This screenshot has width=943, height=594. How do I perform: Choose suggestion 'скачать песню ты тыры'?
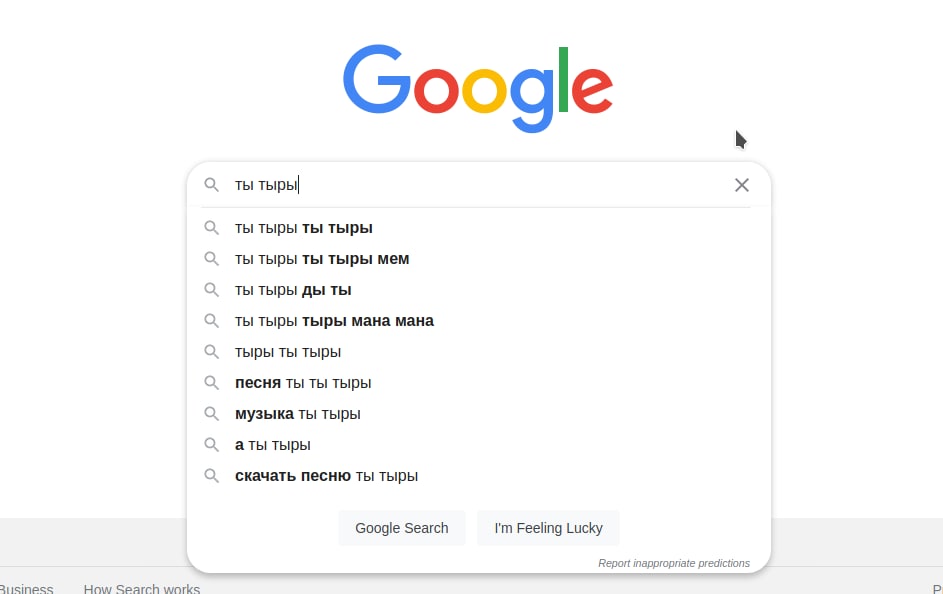(x=479, y=476)
